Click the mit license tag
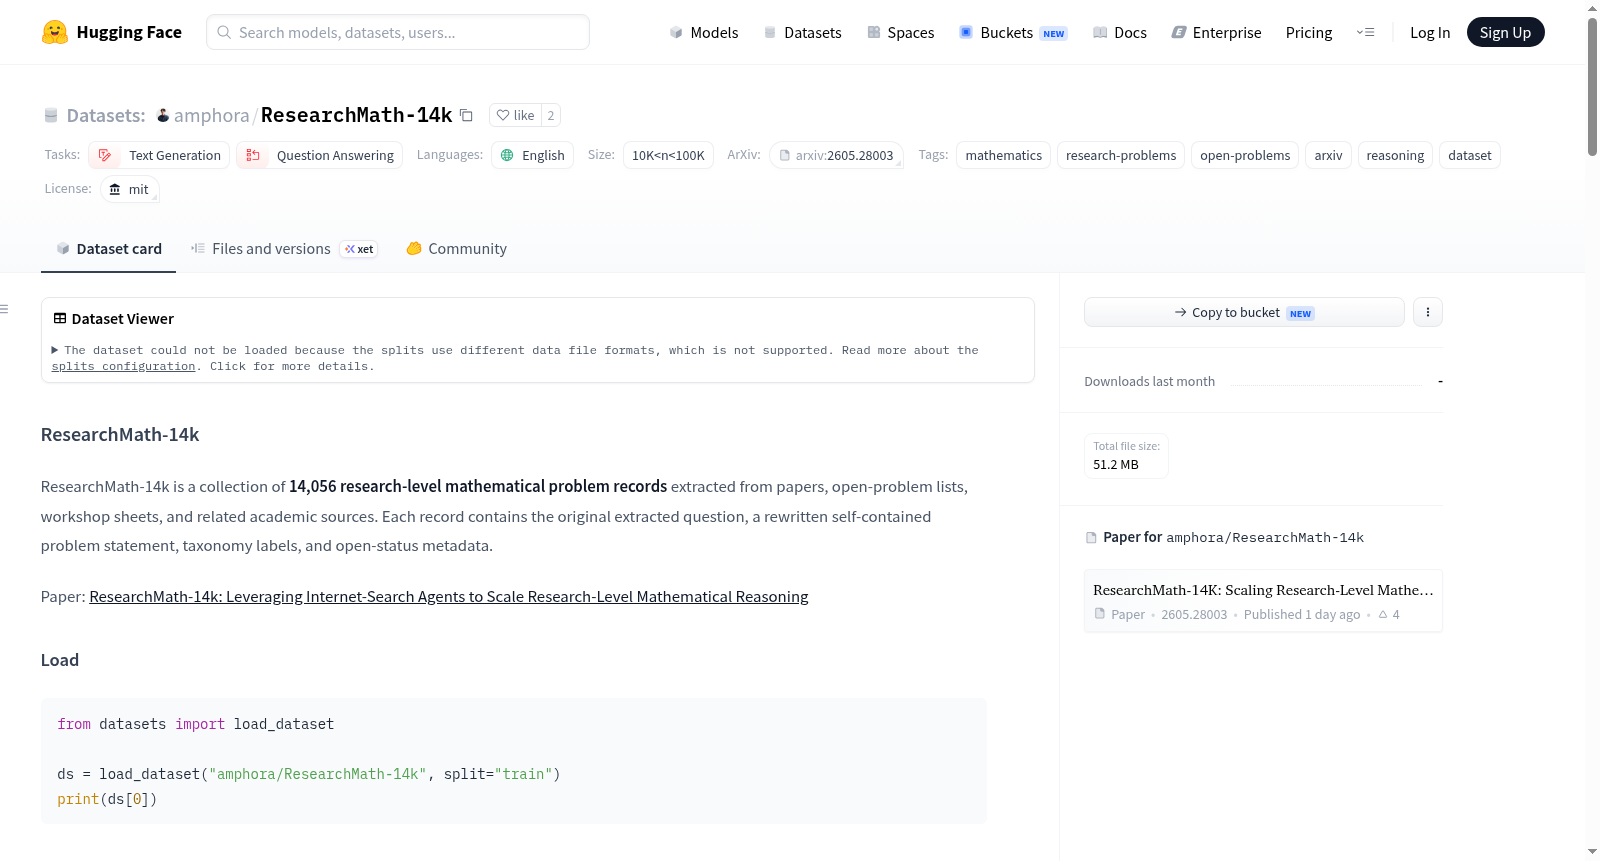 [x=130, y=189]
